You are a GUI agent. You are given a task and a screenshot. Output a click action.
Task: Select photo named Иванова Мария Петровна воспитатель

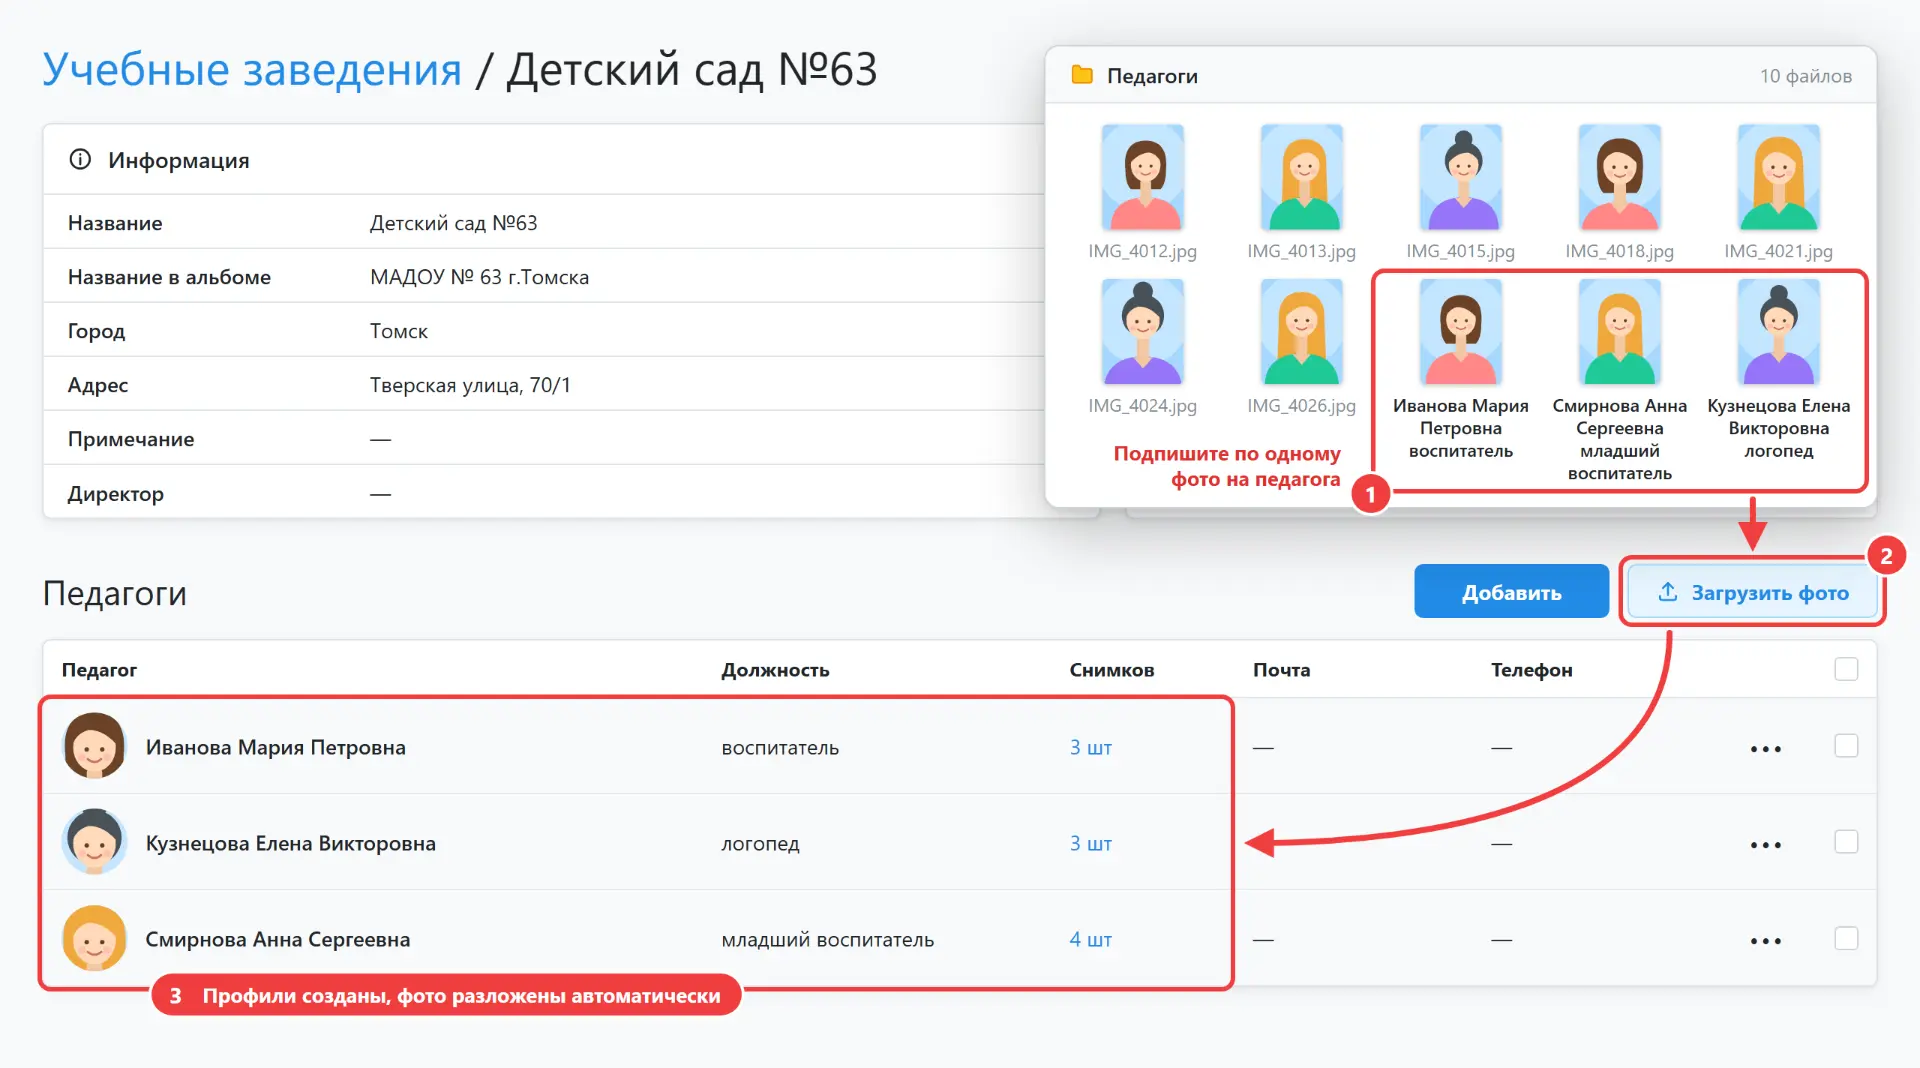click(1460, 332)
